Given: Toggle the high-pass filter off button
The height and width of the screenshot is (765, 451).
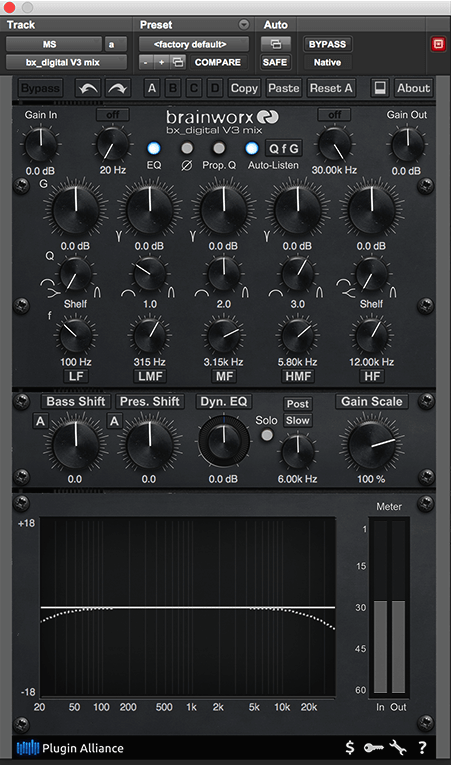Looking at the screenshot, I should tap(113, 115).
